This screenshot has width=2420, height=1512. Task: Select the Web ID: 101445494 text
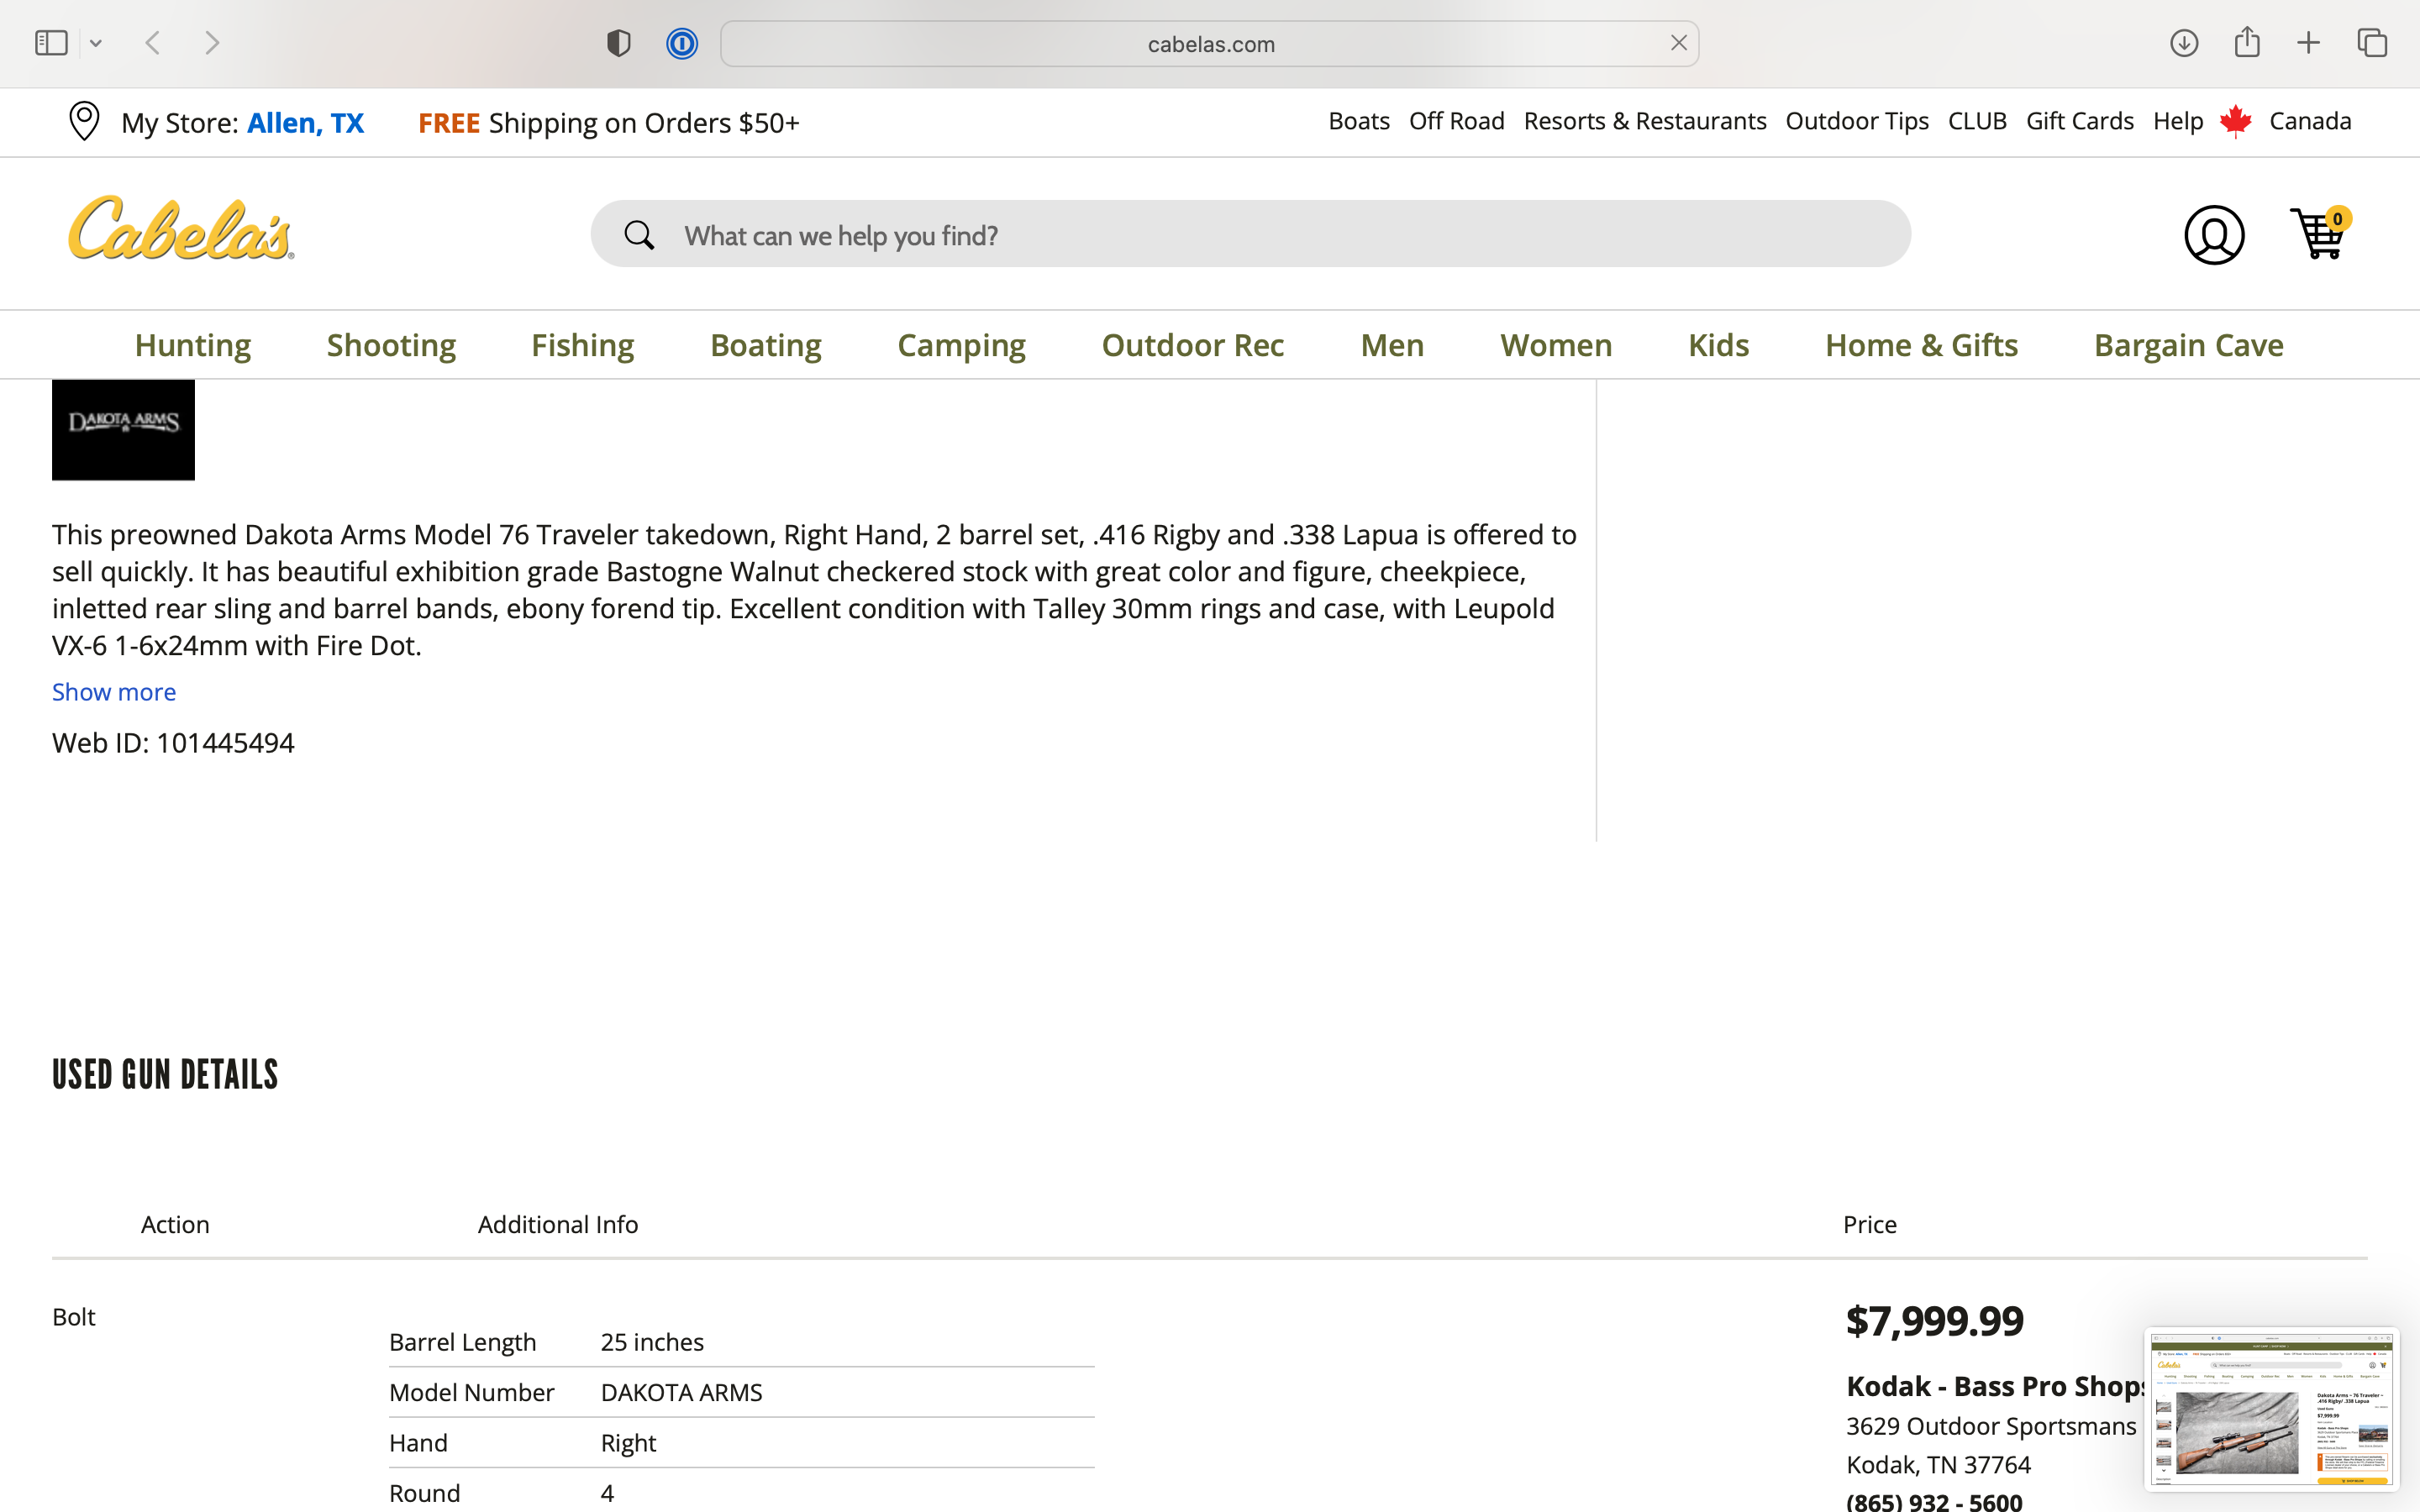[173, 743]
